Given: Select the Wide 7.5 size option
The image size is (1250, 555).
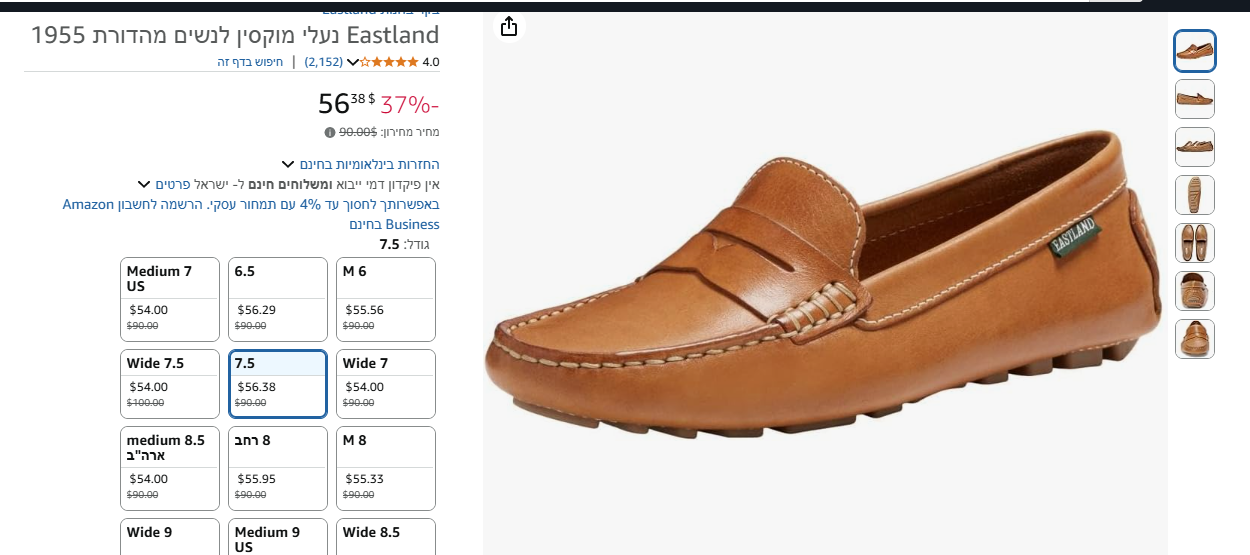Looking at the screenshot, I should [170, 383].
